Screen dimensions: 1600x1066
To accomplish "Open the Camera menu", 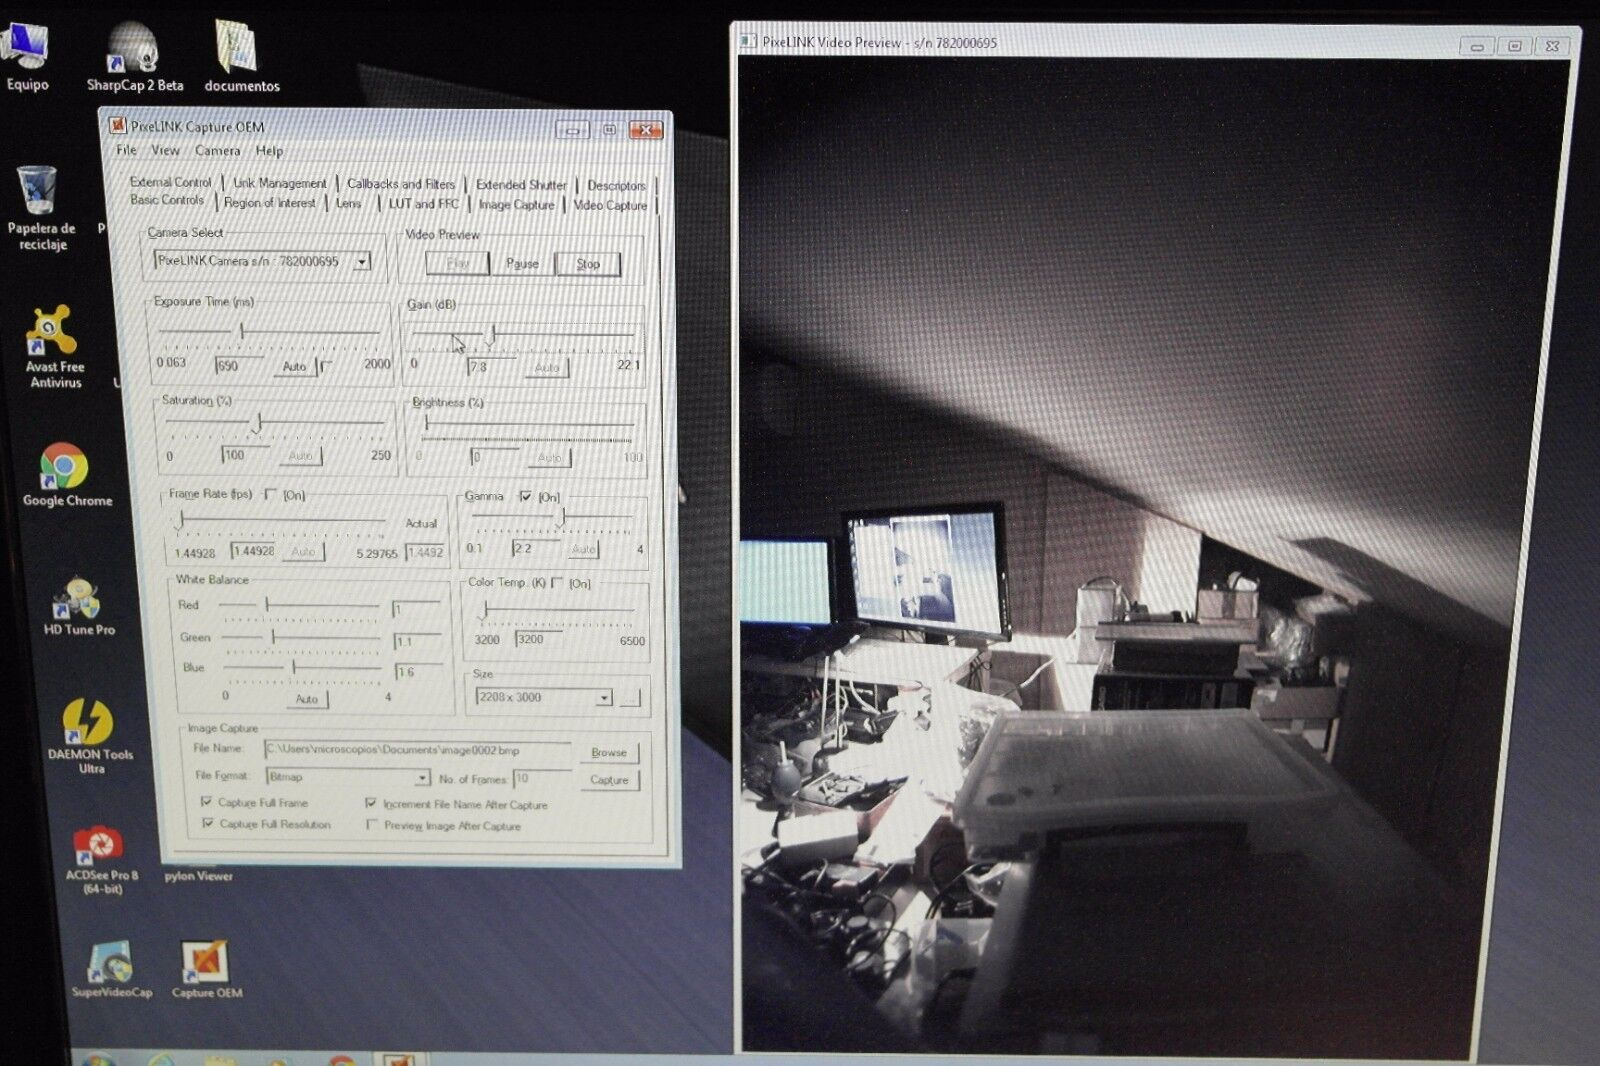I will pyautogui.click(x=217, y=150).
